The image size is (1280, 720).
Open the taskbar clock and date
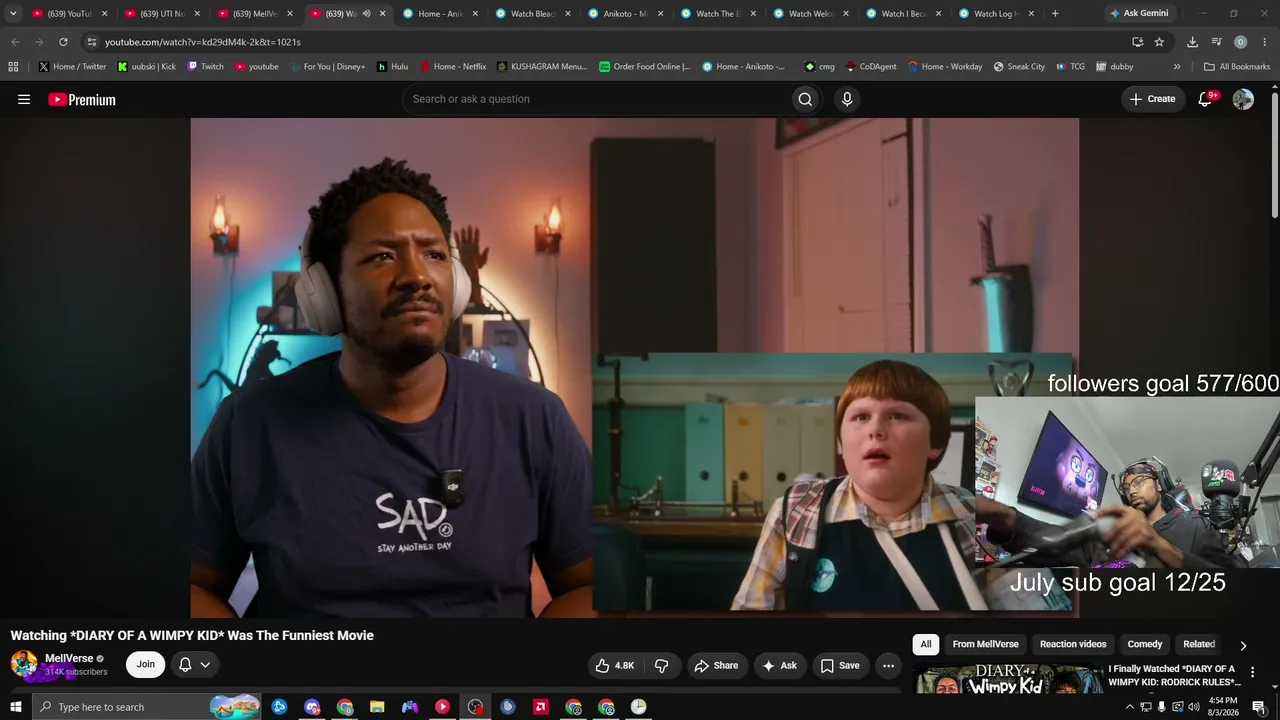click(1223, 707)
